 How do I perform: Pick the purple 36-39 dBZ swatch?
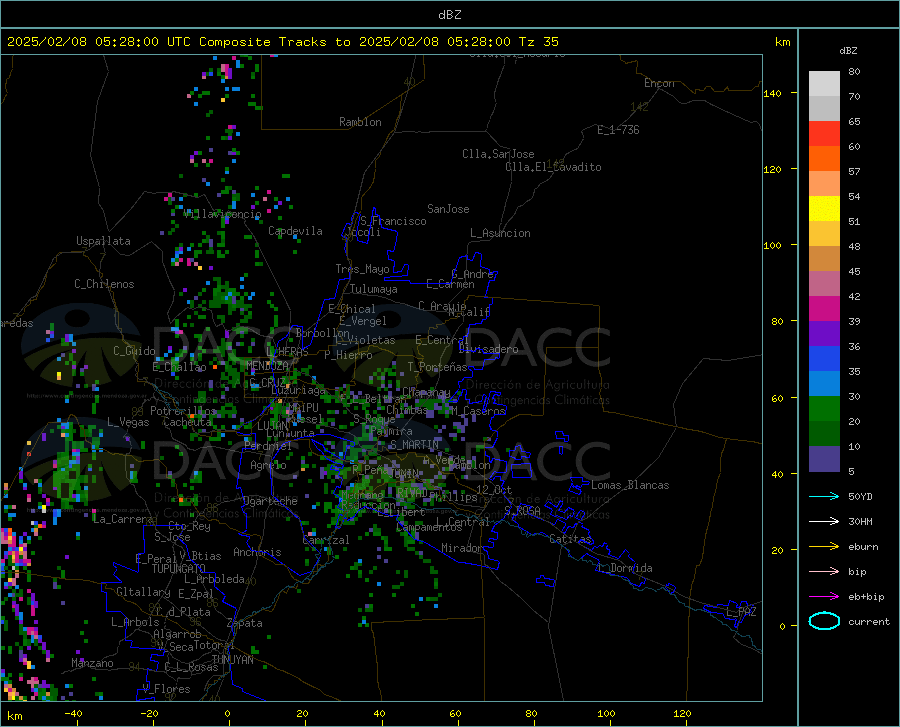[824, 333]
